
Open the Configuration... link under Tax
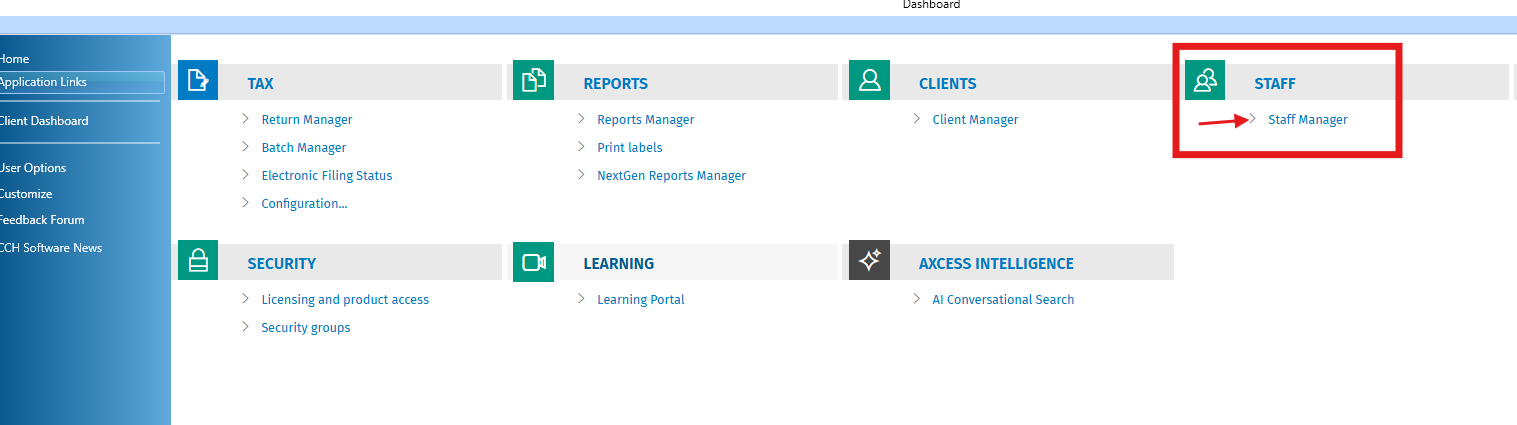[305, 203]
